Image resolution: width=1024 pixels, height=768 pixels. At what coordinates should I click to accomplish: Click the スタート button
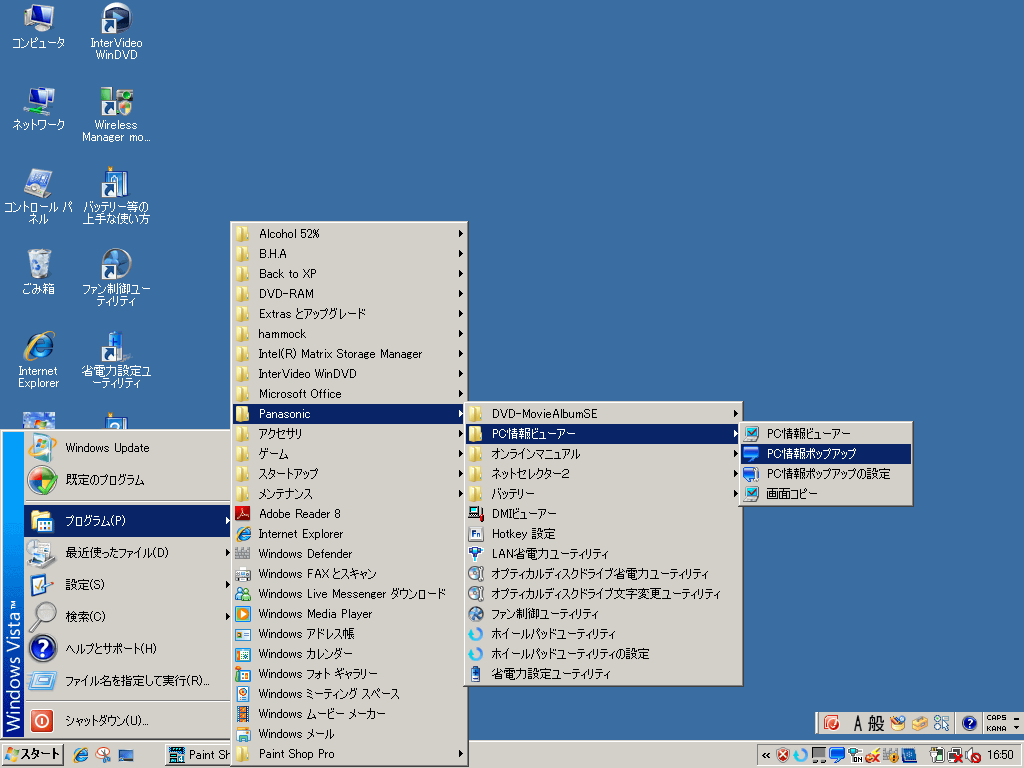[x=33, y=755]
